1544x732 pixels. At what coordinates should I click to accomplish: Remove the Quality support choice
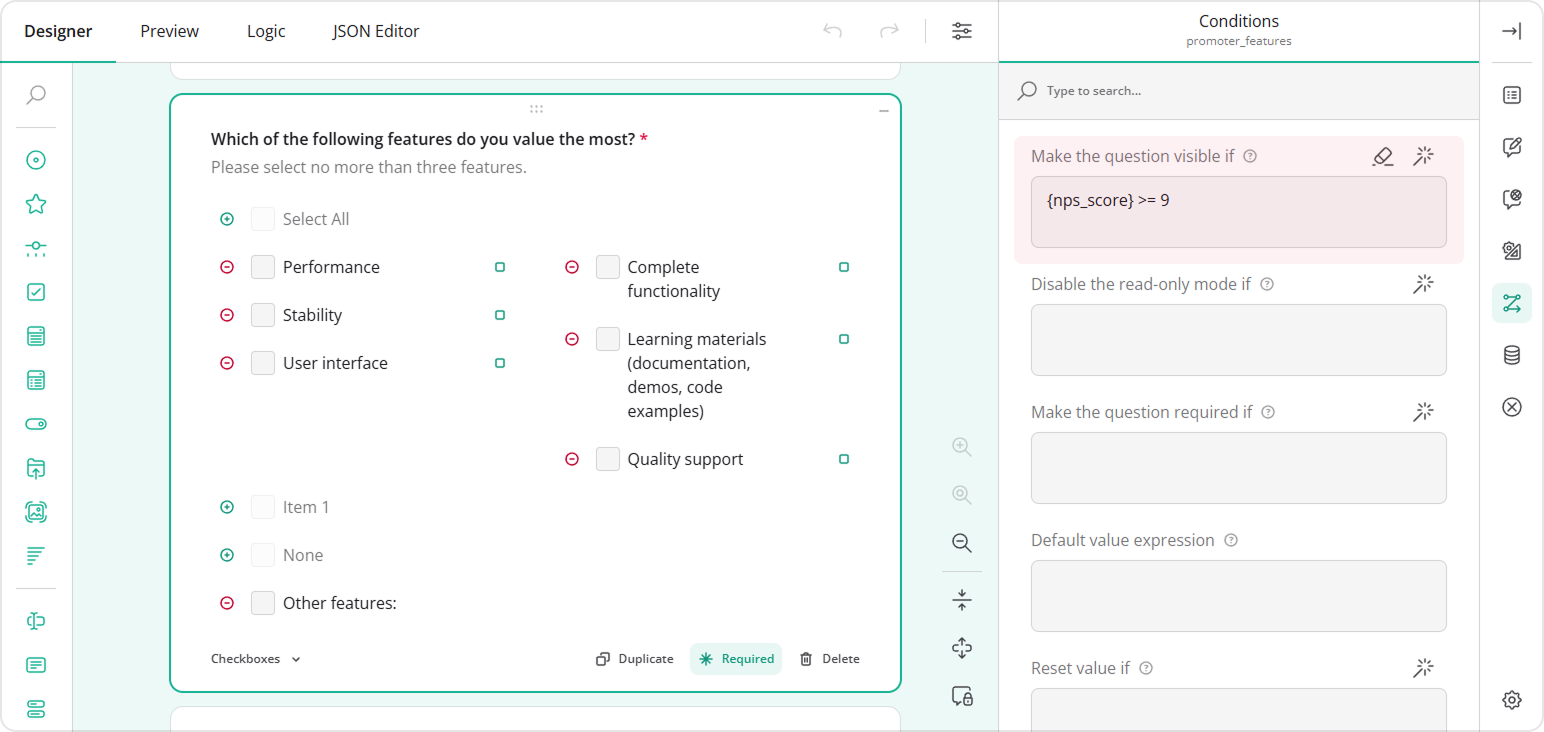tap(572, 459)
